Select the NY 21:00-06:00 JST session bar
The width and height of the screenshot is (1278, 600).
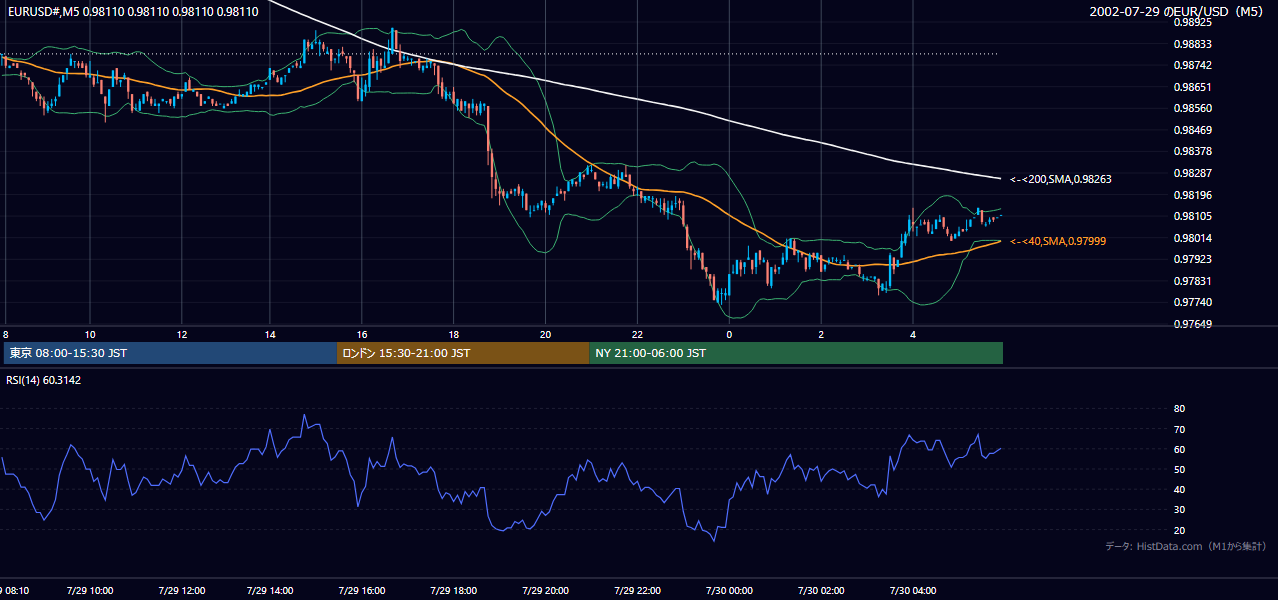coord(796,353)
